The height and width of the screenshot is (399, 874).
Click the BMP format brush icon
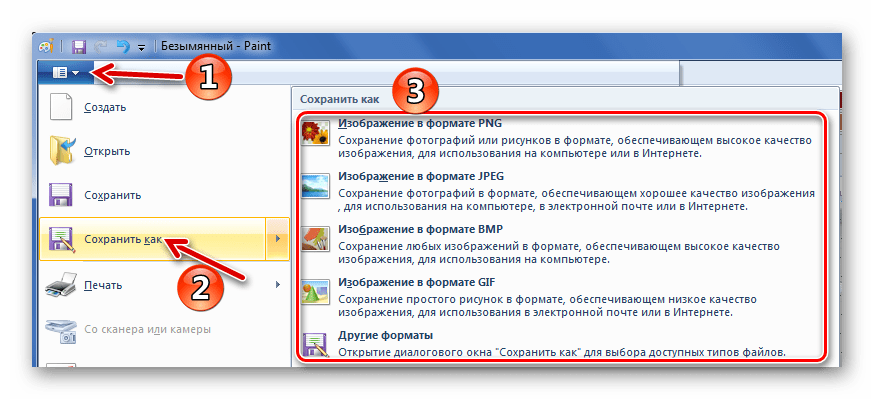[315, 239]
